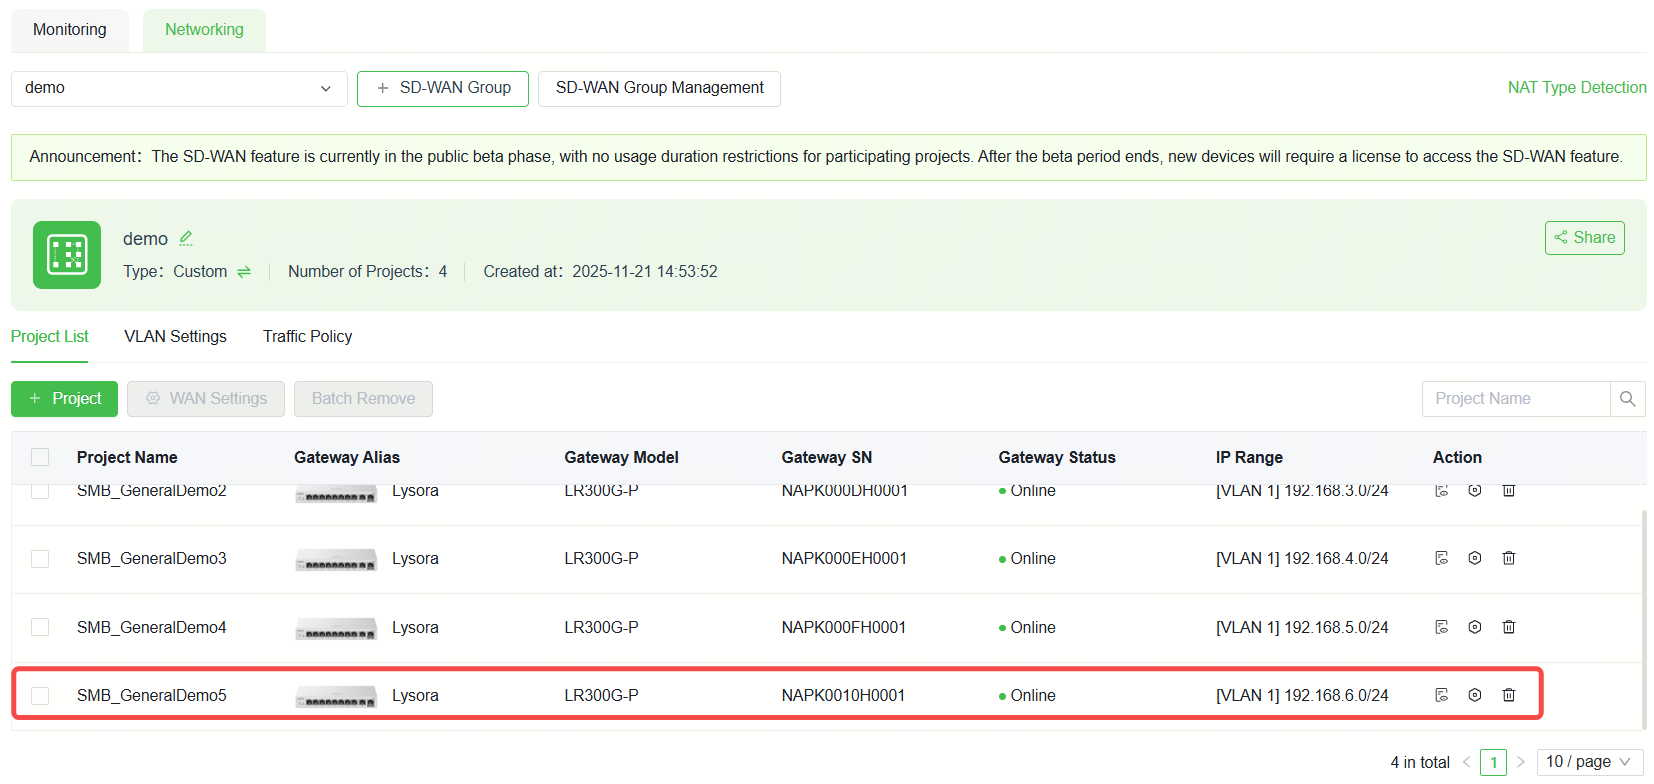The width and height of the screenshot is (1654, 784).
Task: Expand the 10 / page size selector
Action: pyautogui.click(x=1589, y=762)
